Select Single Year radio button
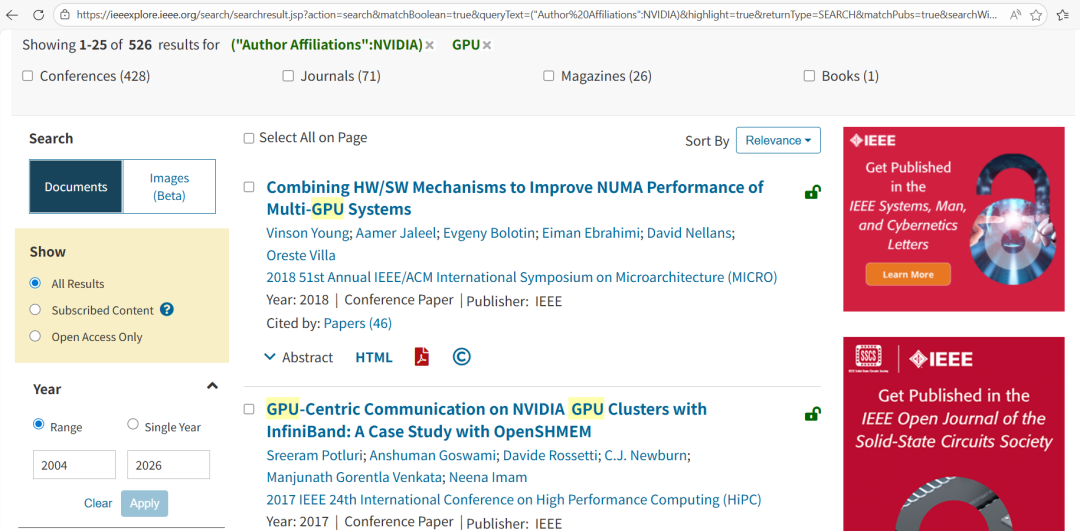This screenshot has height=531, width=1080. [x=133, y=424]
